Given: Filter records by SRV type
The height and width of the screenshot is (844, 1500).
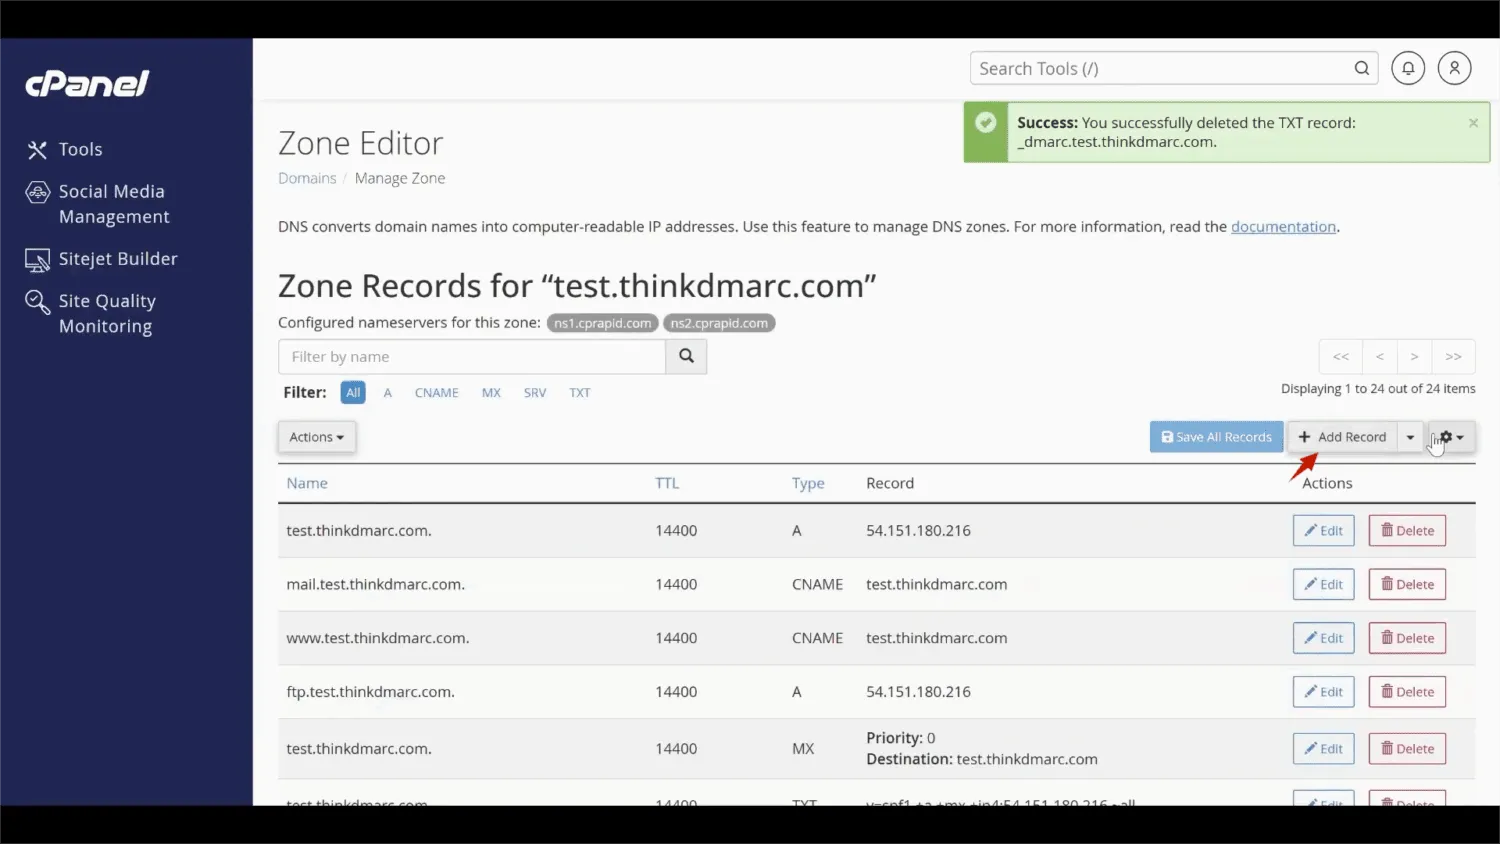Looking at the screenshot, I should 535,393.
